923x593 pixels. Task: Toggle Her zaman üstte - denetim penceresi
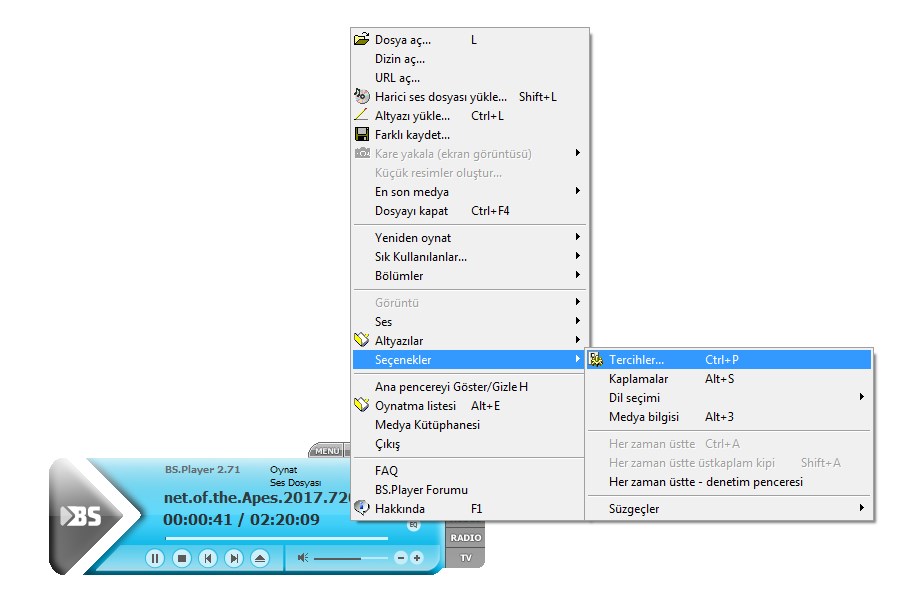coord(705,482)
